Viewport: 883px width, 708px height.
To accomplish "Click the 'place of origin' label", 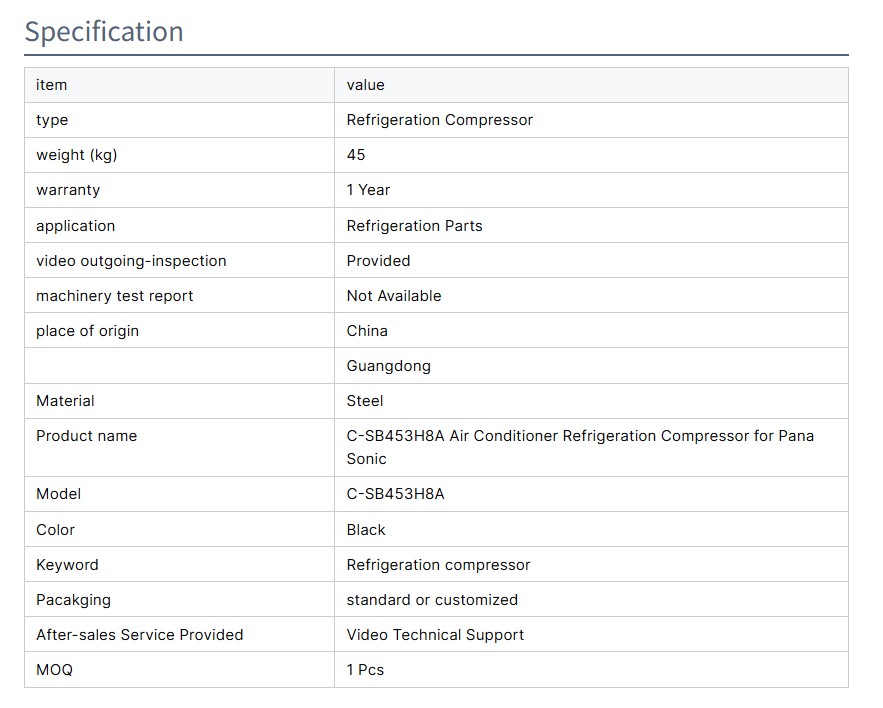I will point(87,331).
